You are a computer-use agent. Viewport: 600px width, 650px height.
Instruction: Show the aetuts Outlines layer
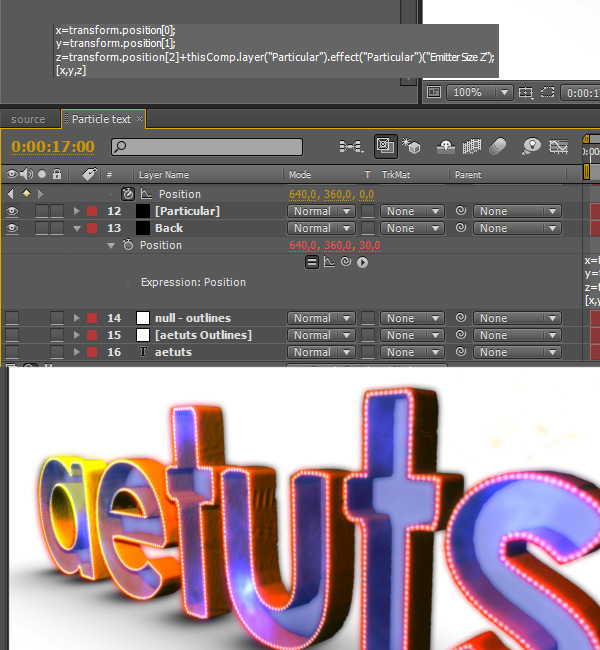click(x=12, y=335)
